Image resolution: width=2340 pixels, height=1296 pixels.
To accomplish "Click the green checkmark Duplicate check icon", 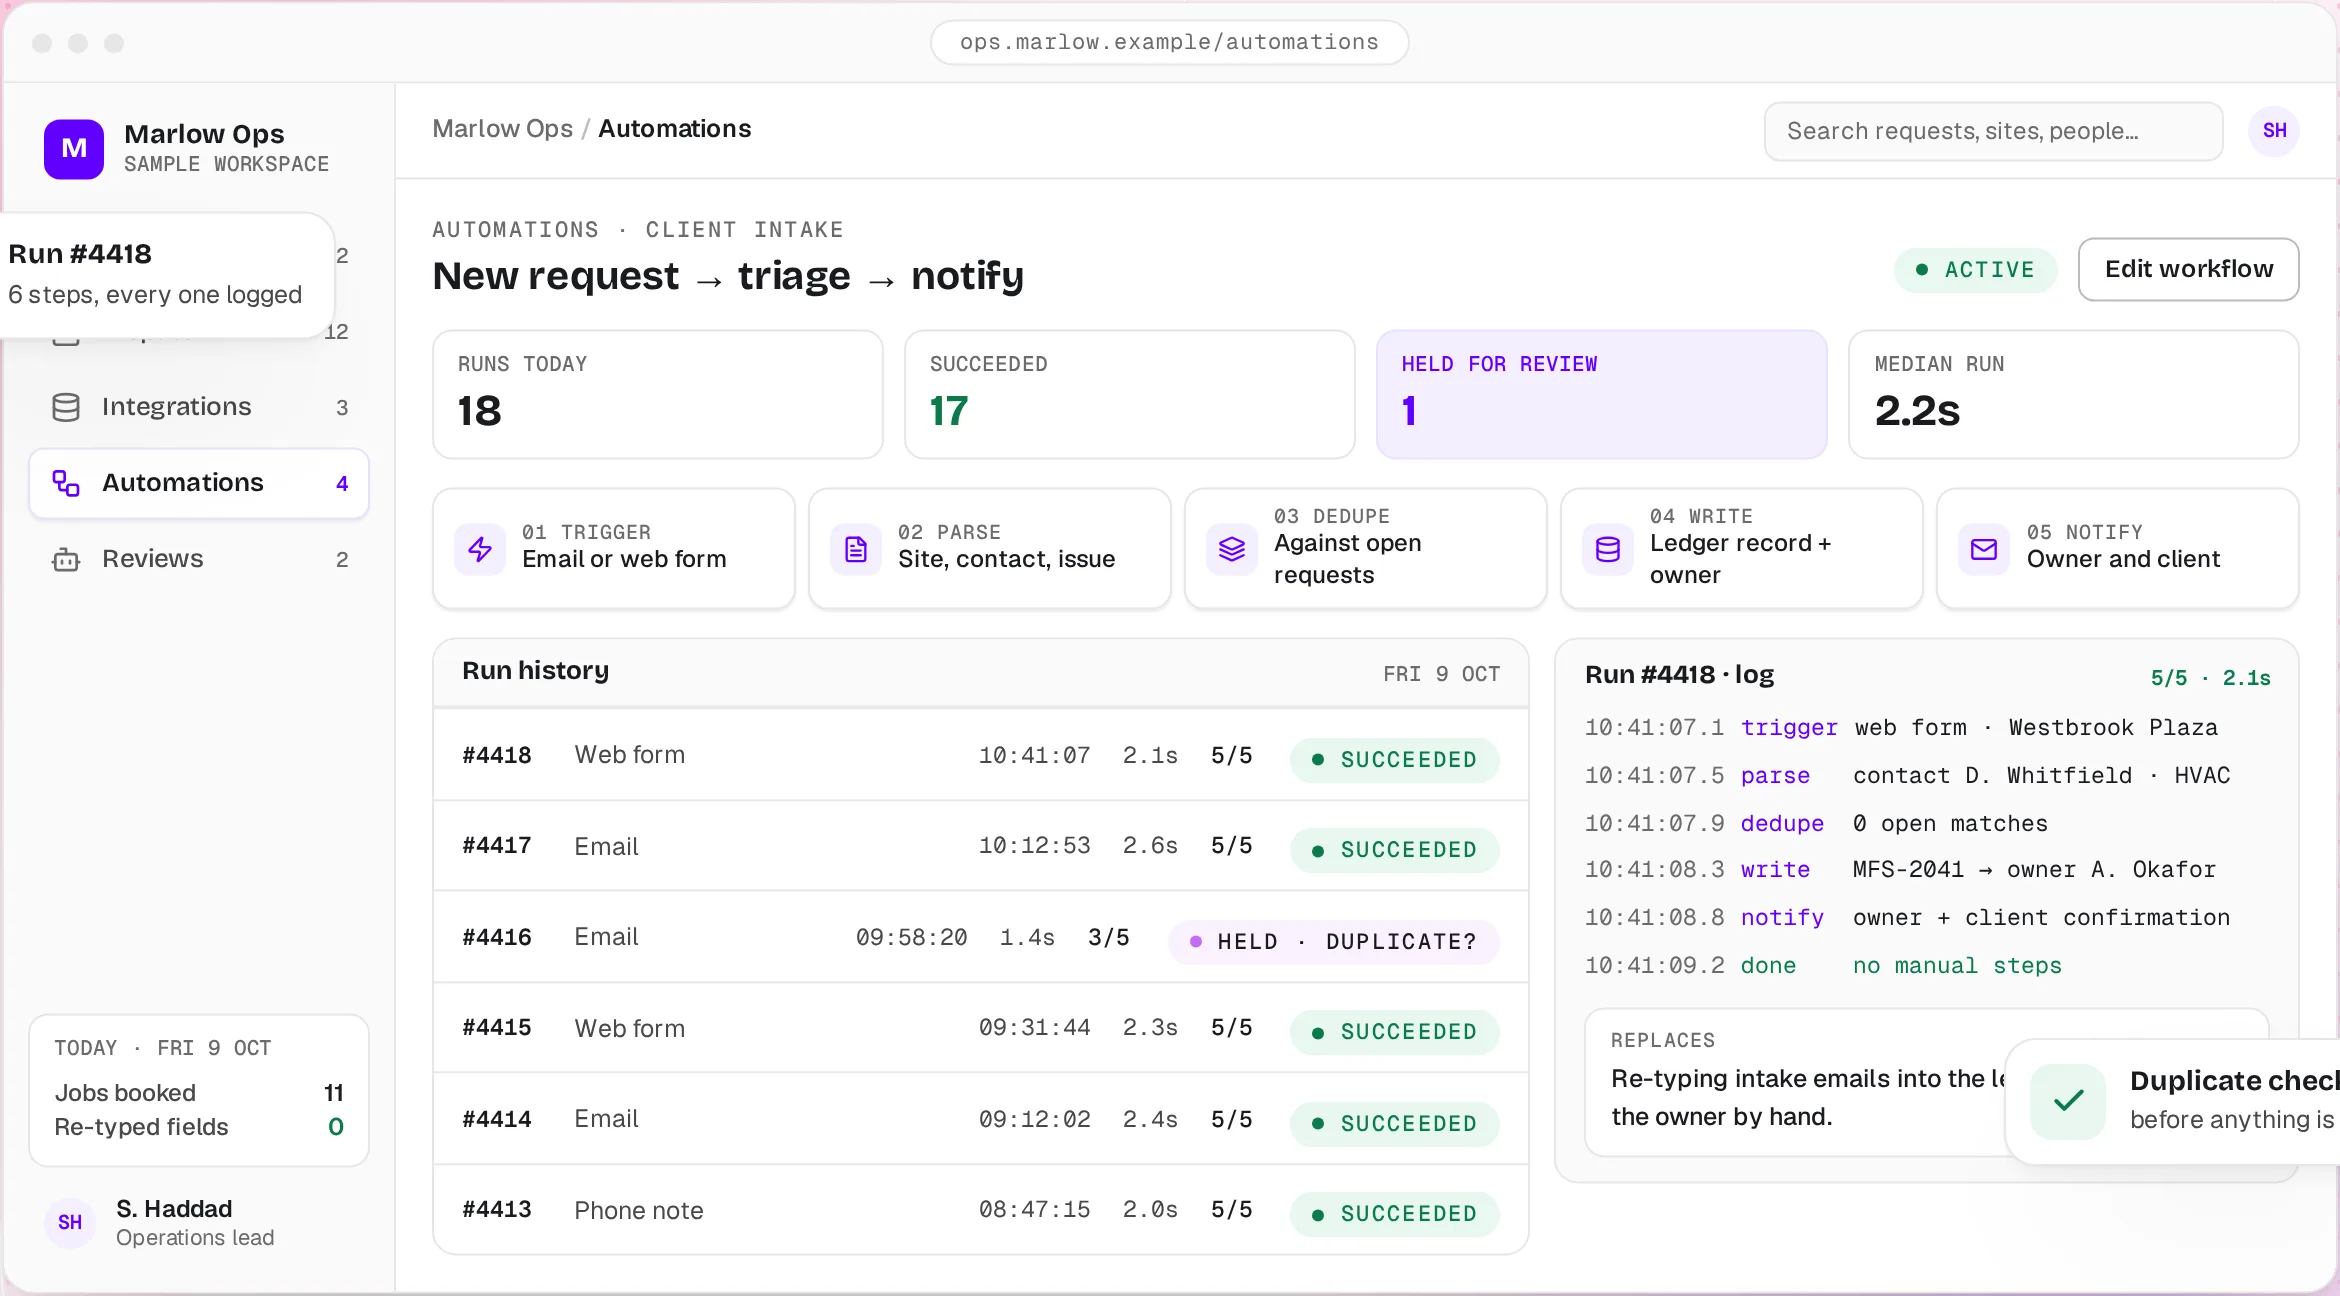I will coord(2068,1101).
